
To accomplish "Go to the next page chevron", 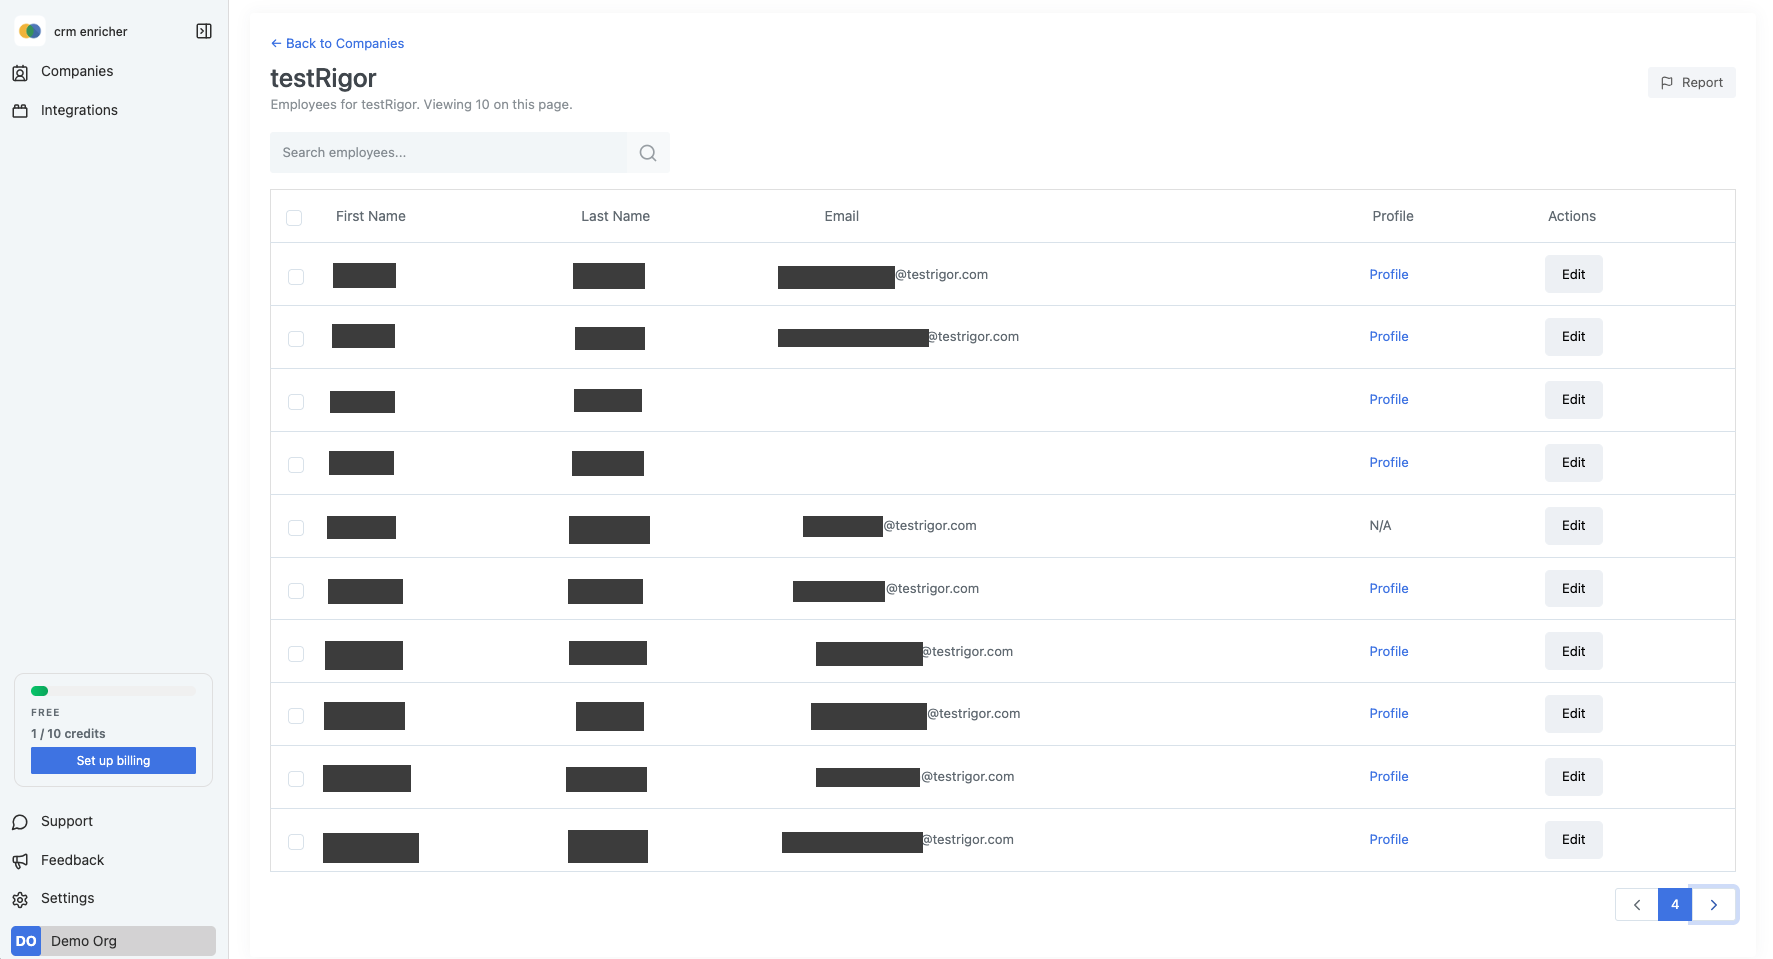I will click(x=1713, y=905).
